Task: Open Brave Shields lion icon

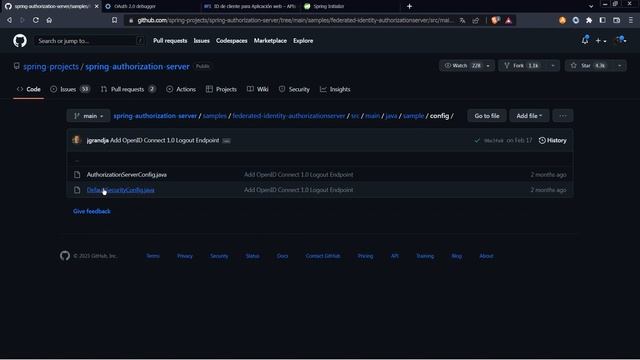Action: coord(495,20)
